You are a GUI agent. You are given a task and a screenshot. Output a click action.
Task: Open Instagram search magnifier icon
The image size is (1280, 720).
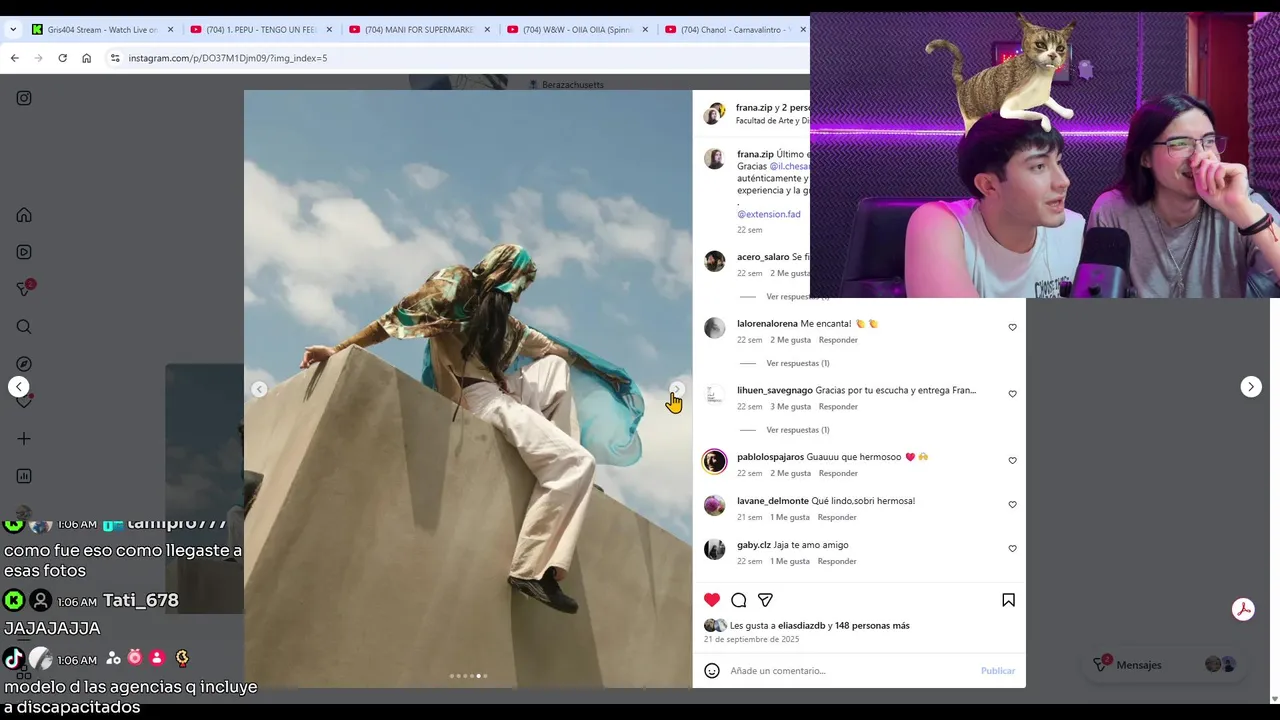[24, 326]
